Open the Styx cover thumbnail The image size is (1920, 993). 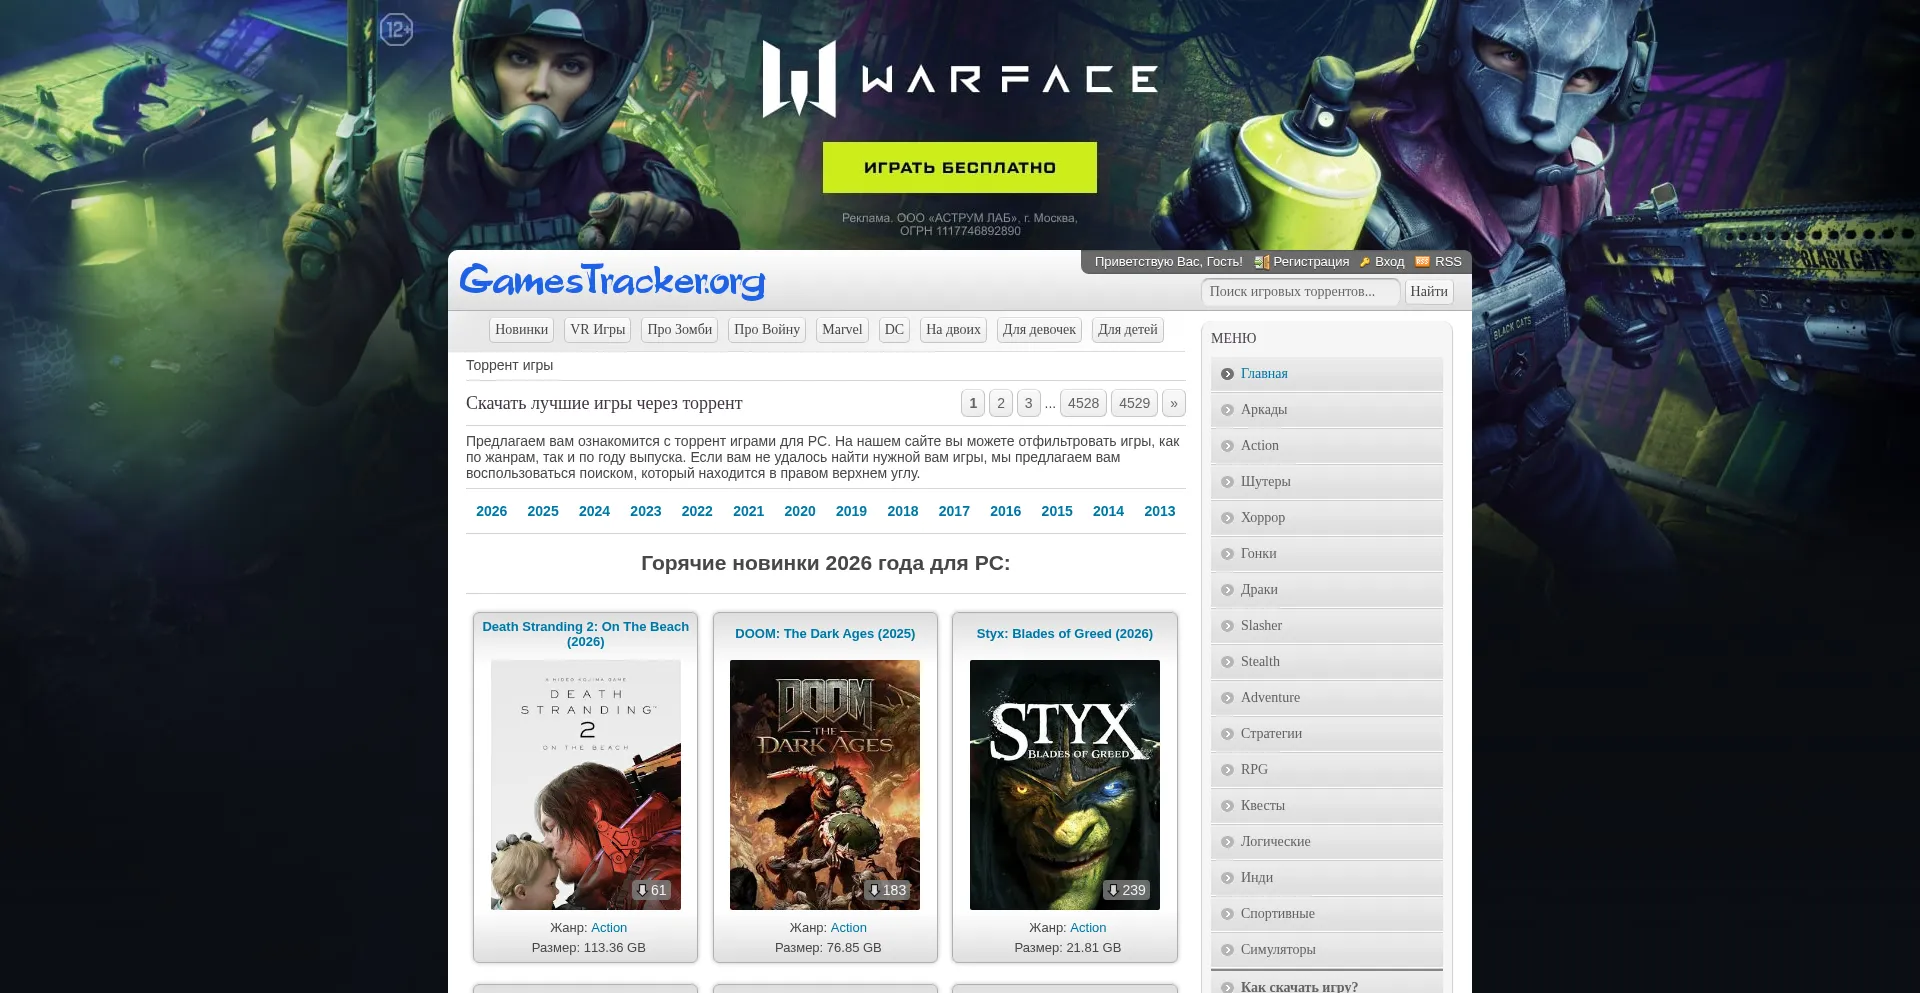1065,785
